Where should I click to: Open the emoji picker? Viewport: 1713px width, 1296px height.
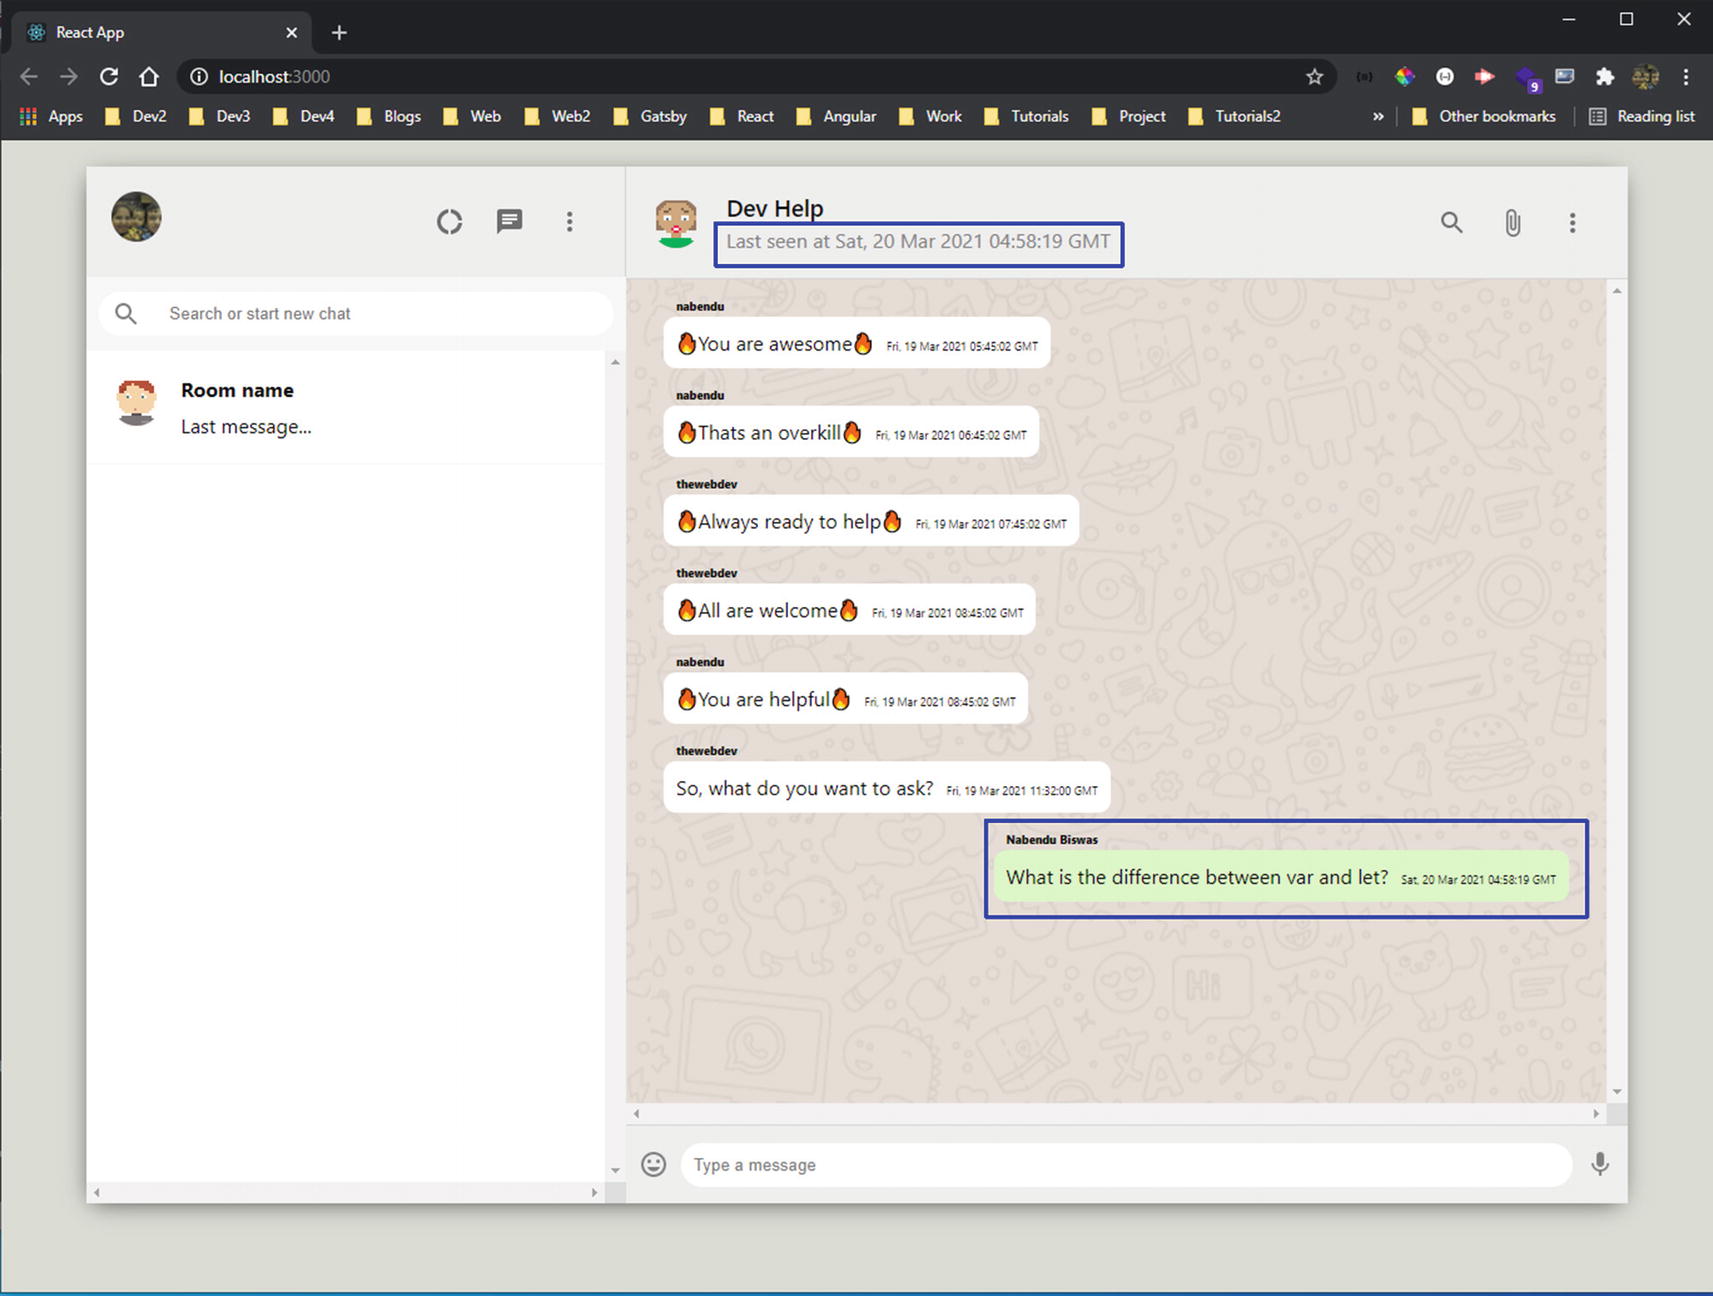click(653, 1164)
